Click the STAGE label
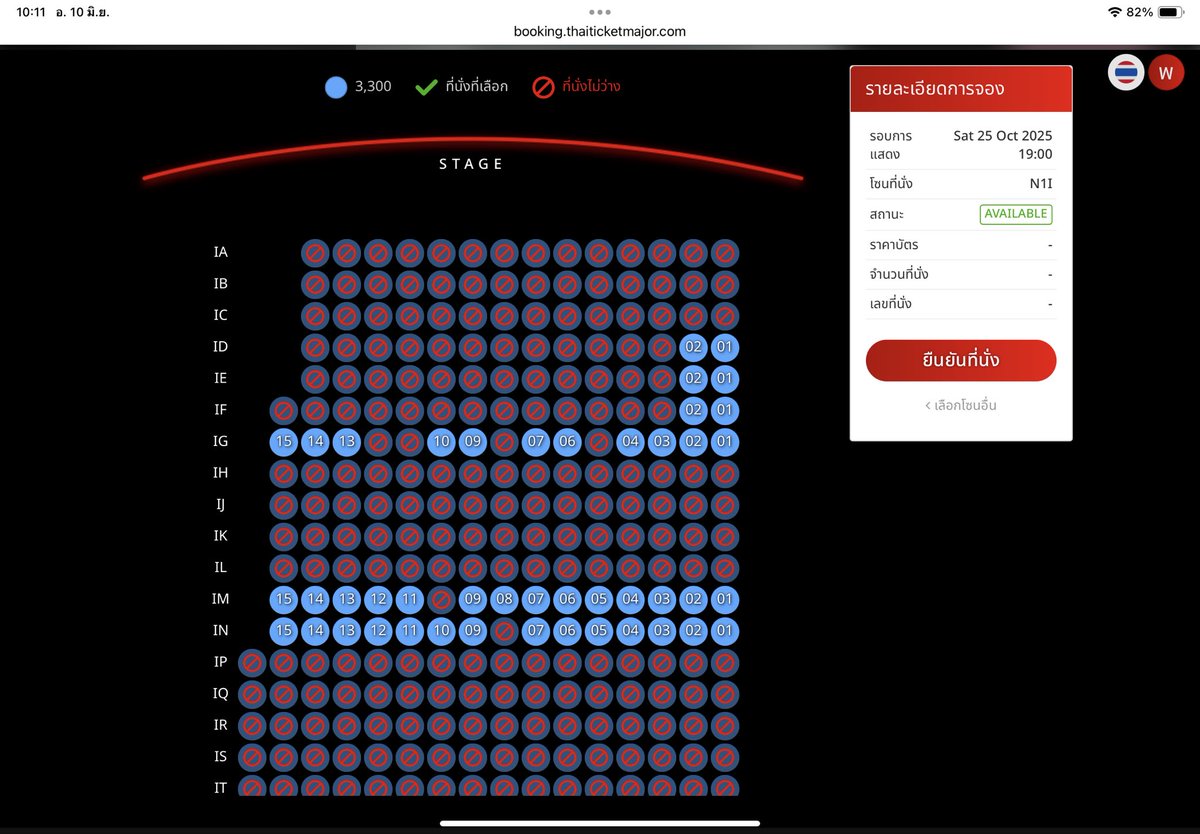The height and width of the screenshot is (834, 1200). click(472, 164)
